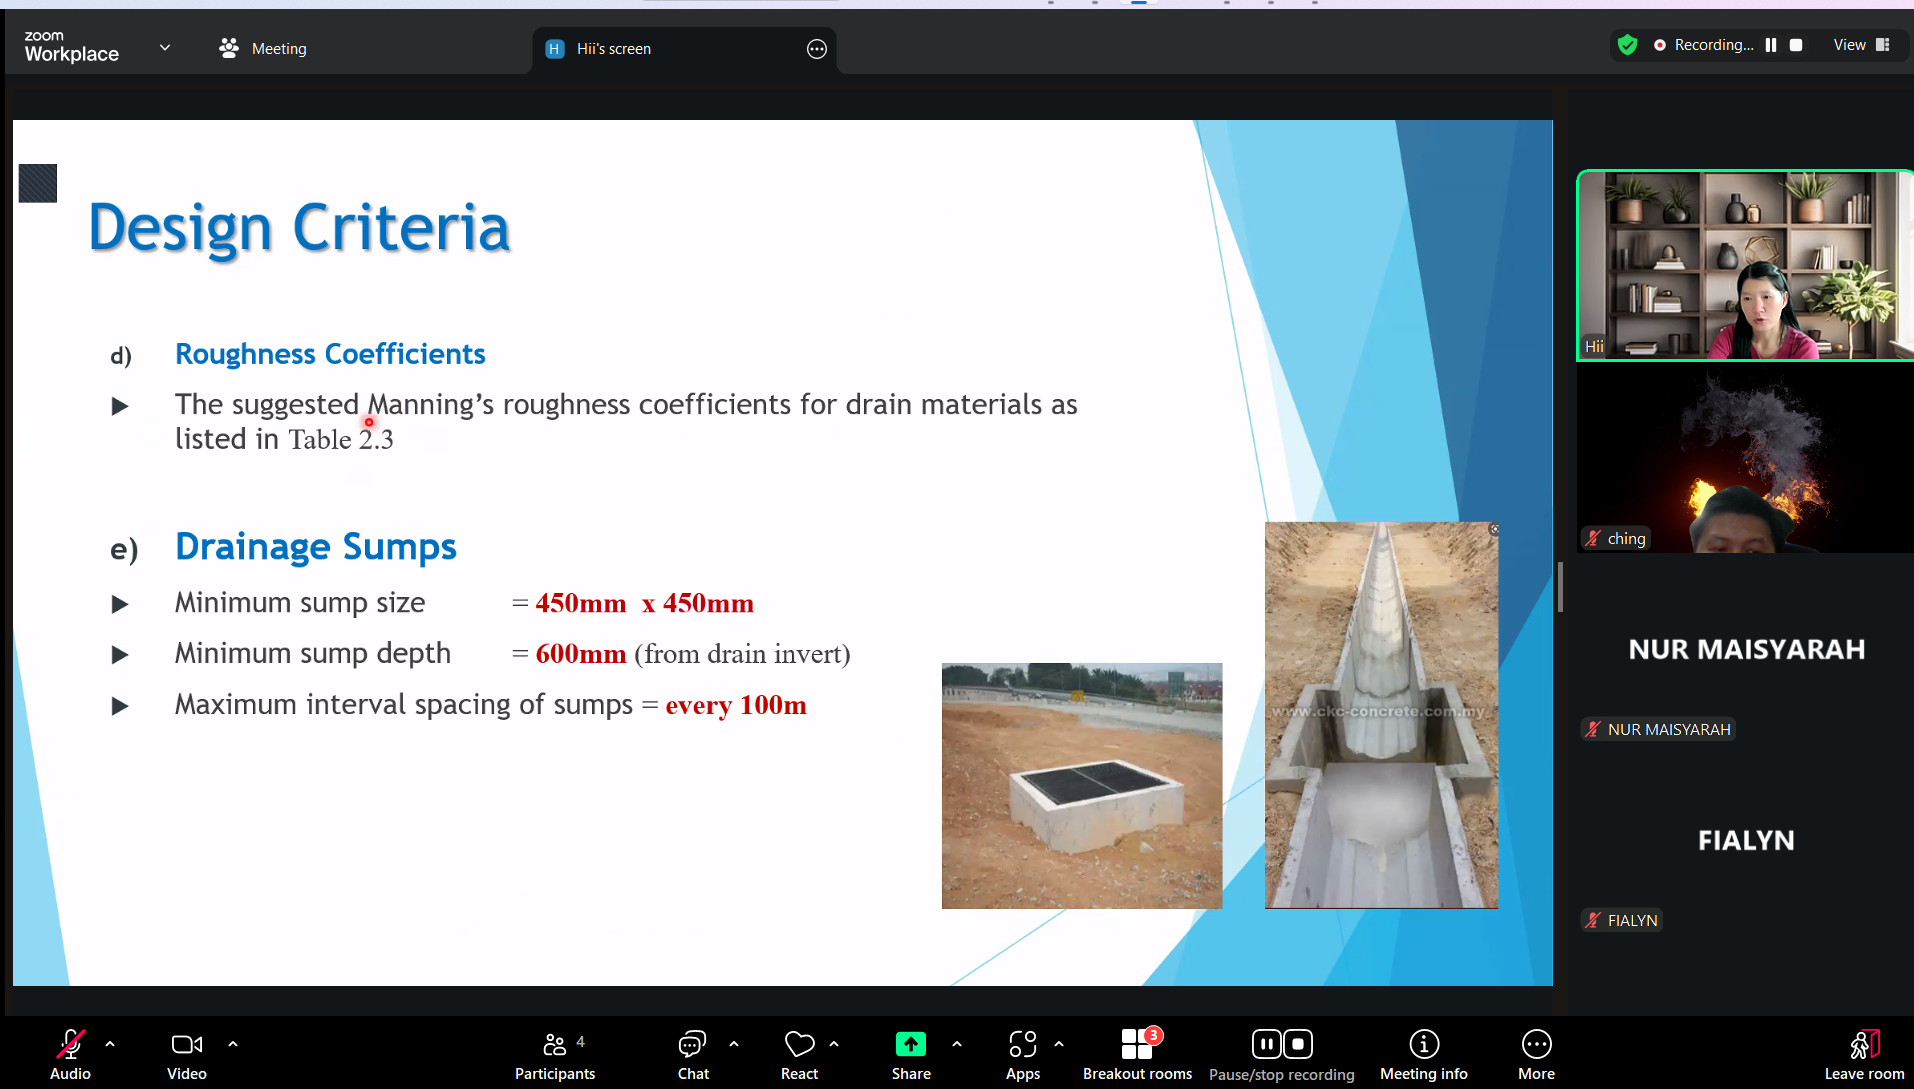
Task: Click the green Share screen button
Action: 910,1045
